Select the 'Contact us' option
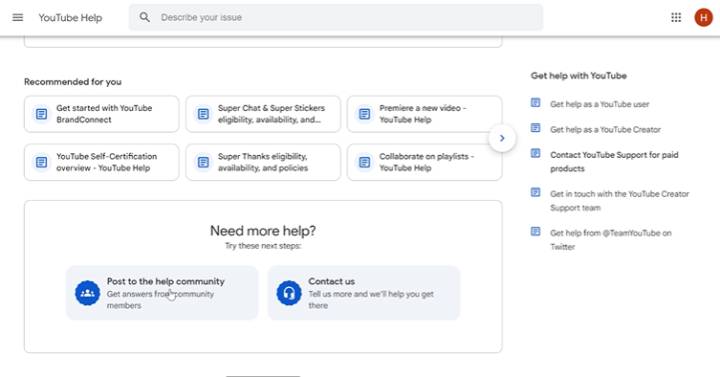 coord(364,293)
